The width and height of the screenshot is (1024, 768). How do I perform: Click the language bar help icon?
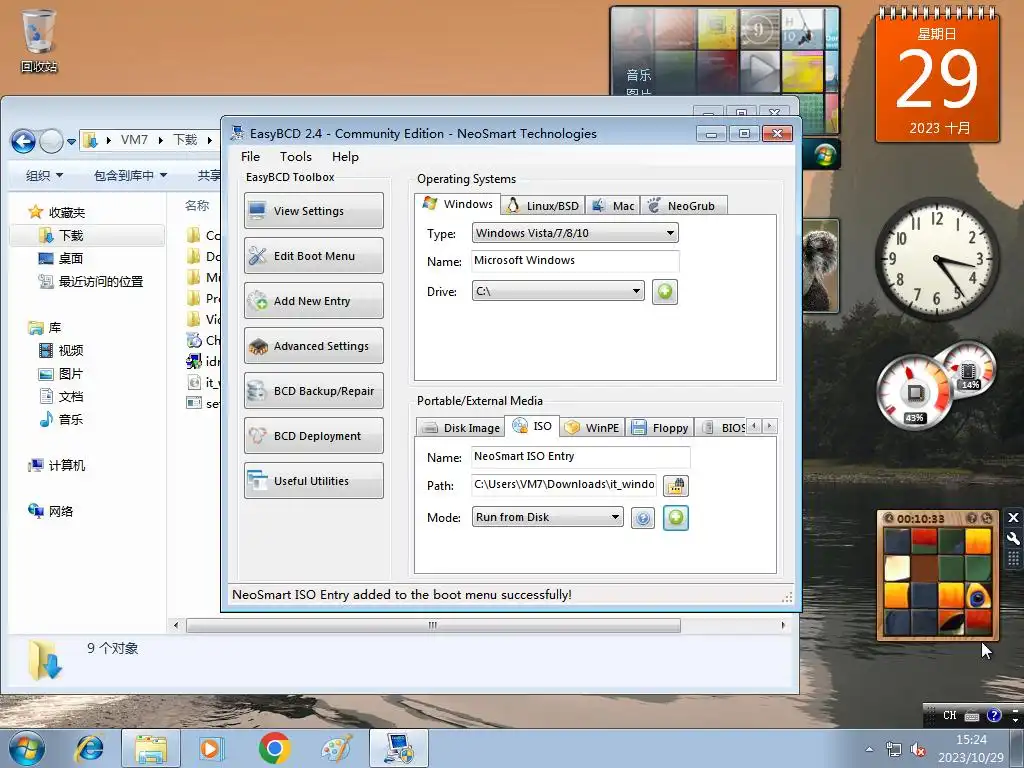coord(994,715)
